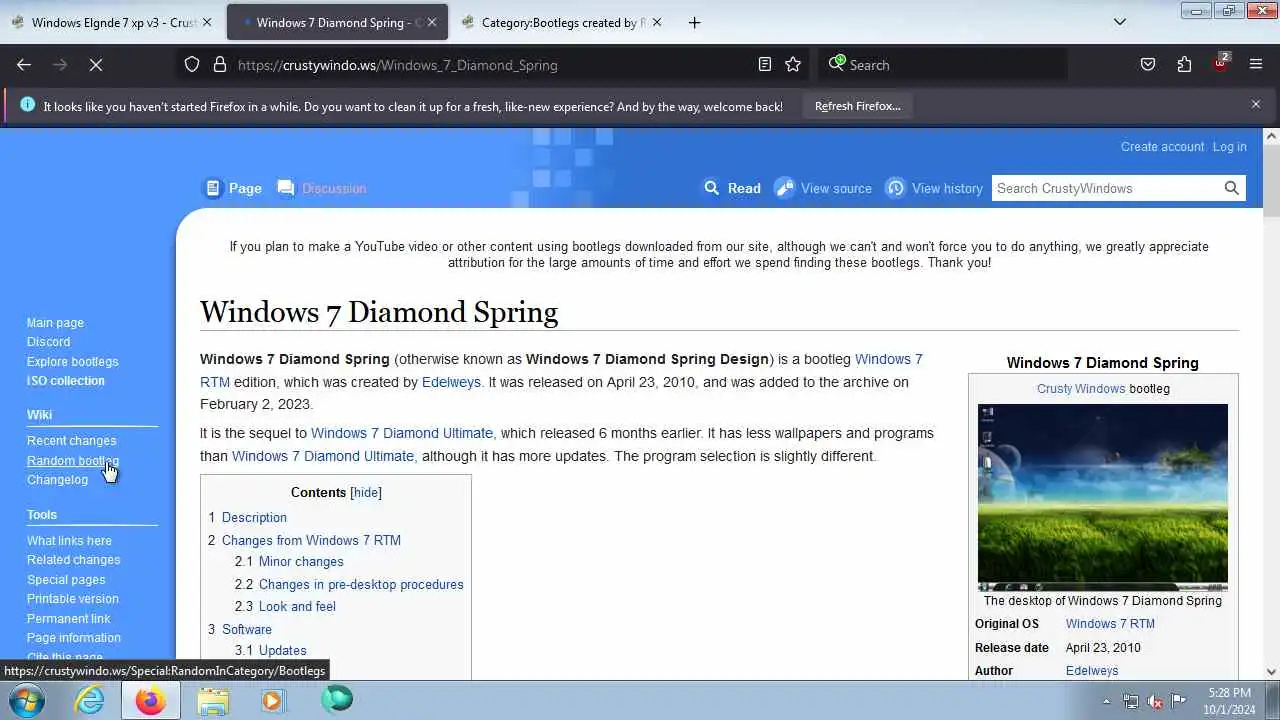This screenshot has width=1280, height=720.
Task: Hide the Contents table
Action: (x=366, y=493)
